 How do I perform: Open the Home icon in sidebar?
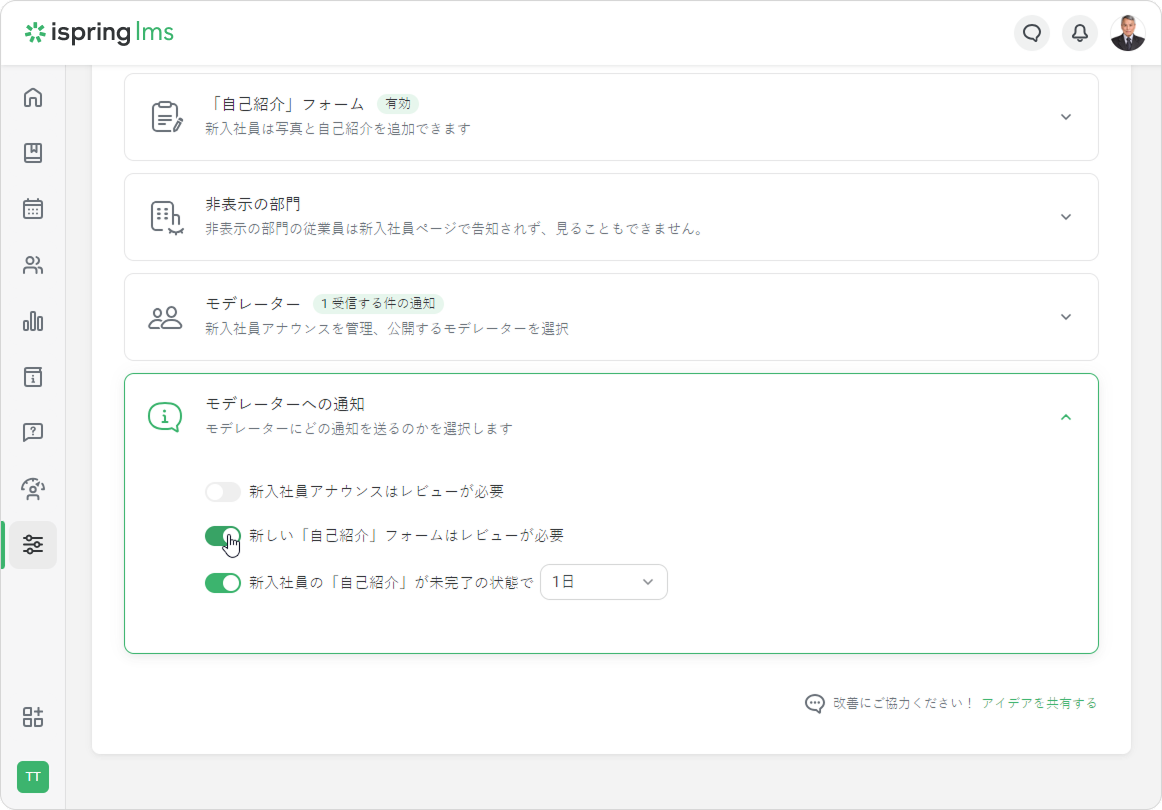pos(33,98)
